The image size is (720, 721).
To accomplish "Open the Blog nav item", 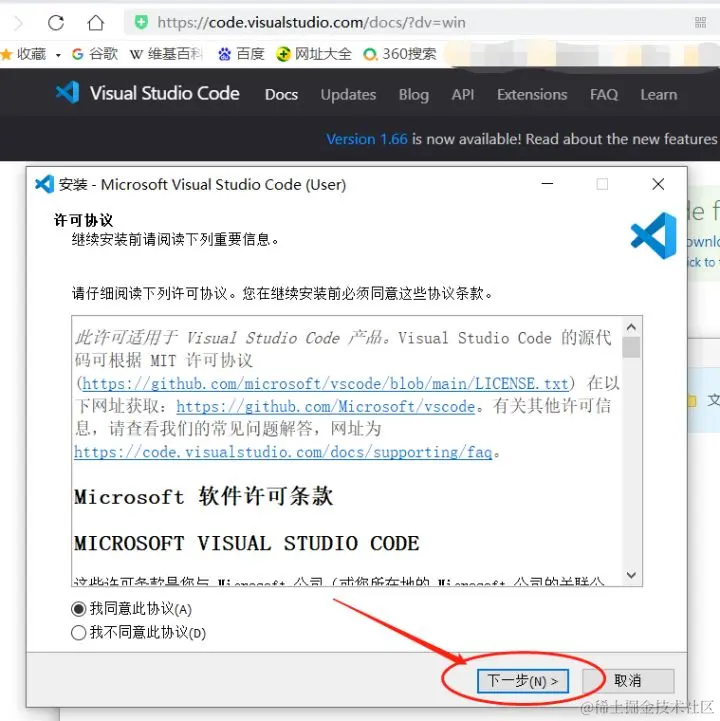I will coord(414,95).
